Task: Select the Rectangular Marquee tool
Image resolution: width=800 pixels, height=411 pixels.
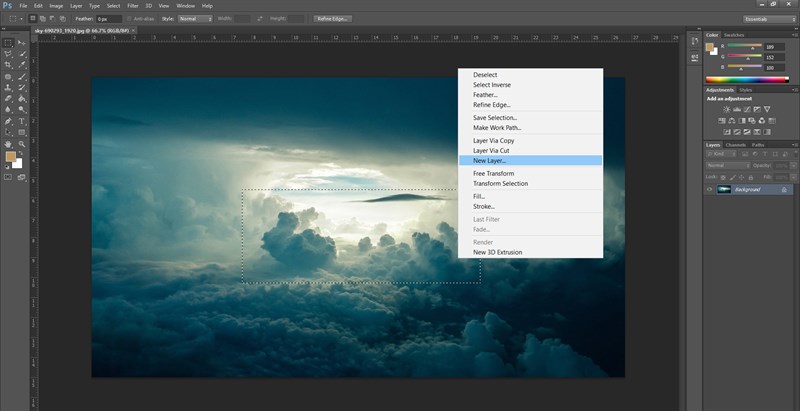Action: point(8,43)
